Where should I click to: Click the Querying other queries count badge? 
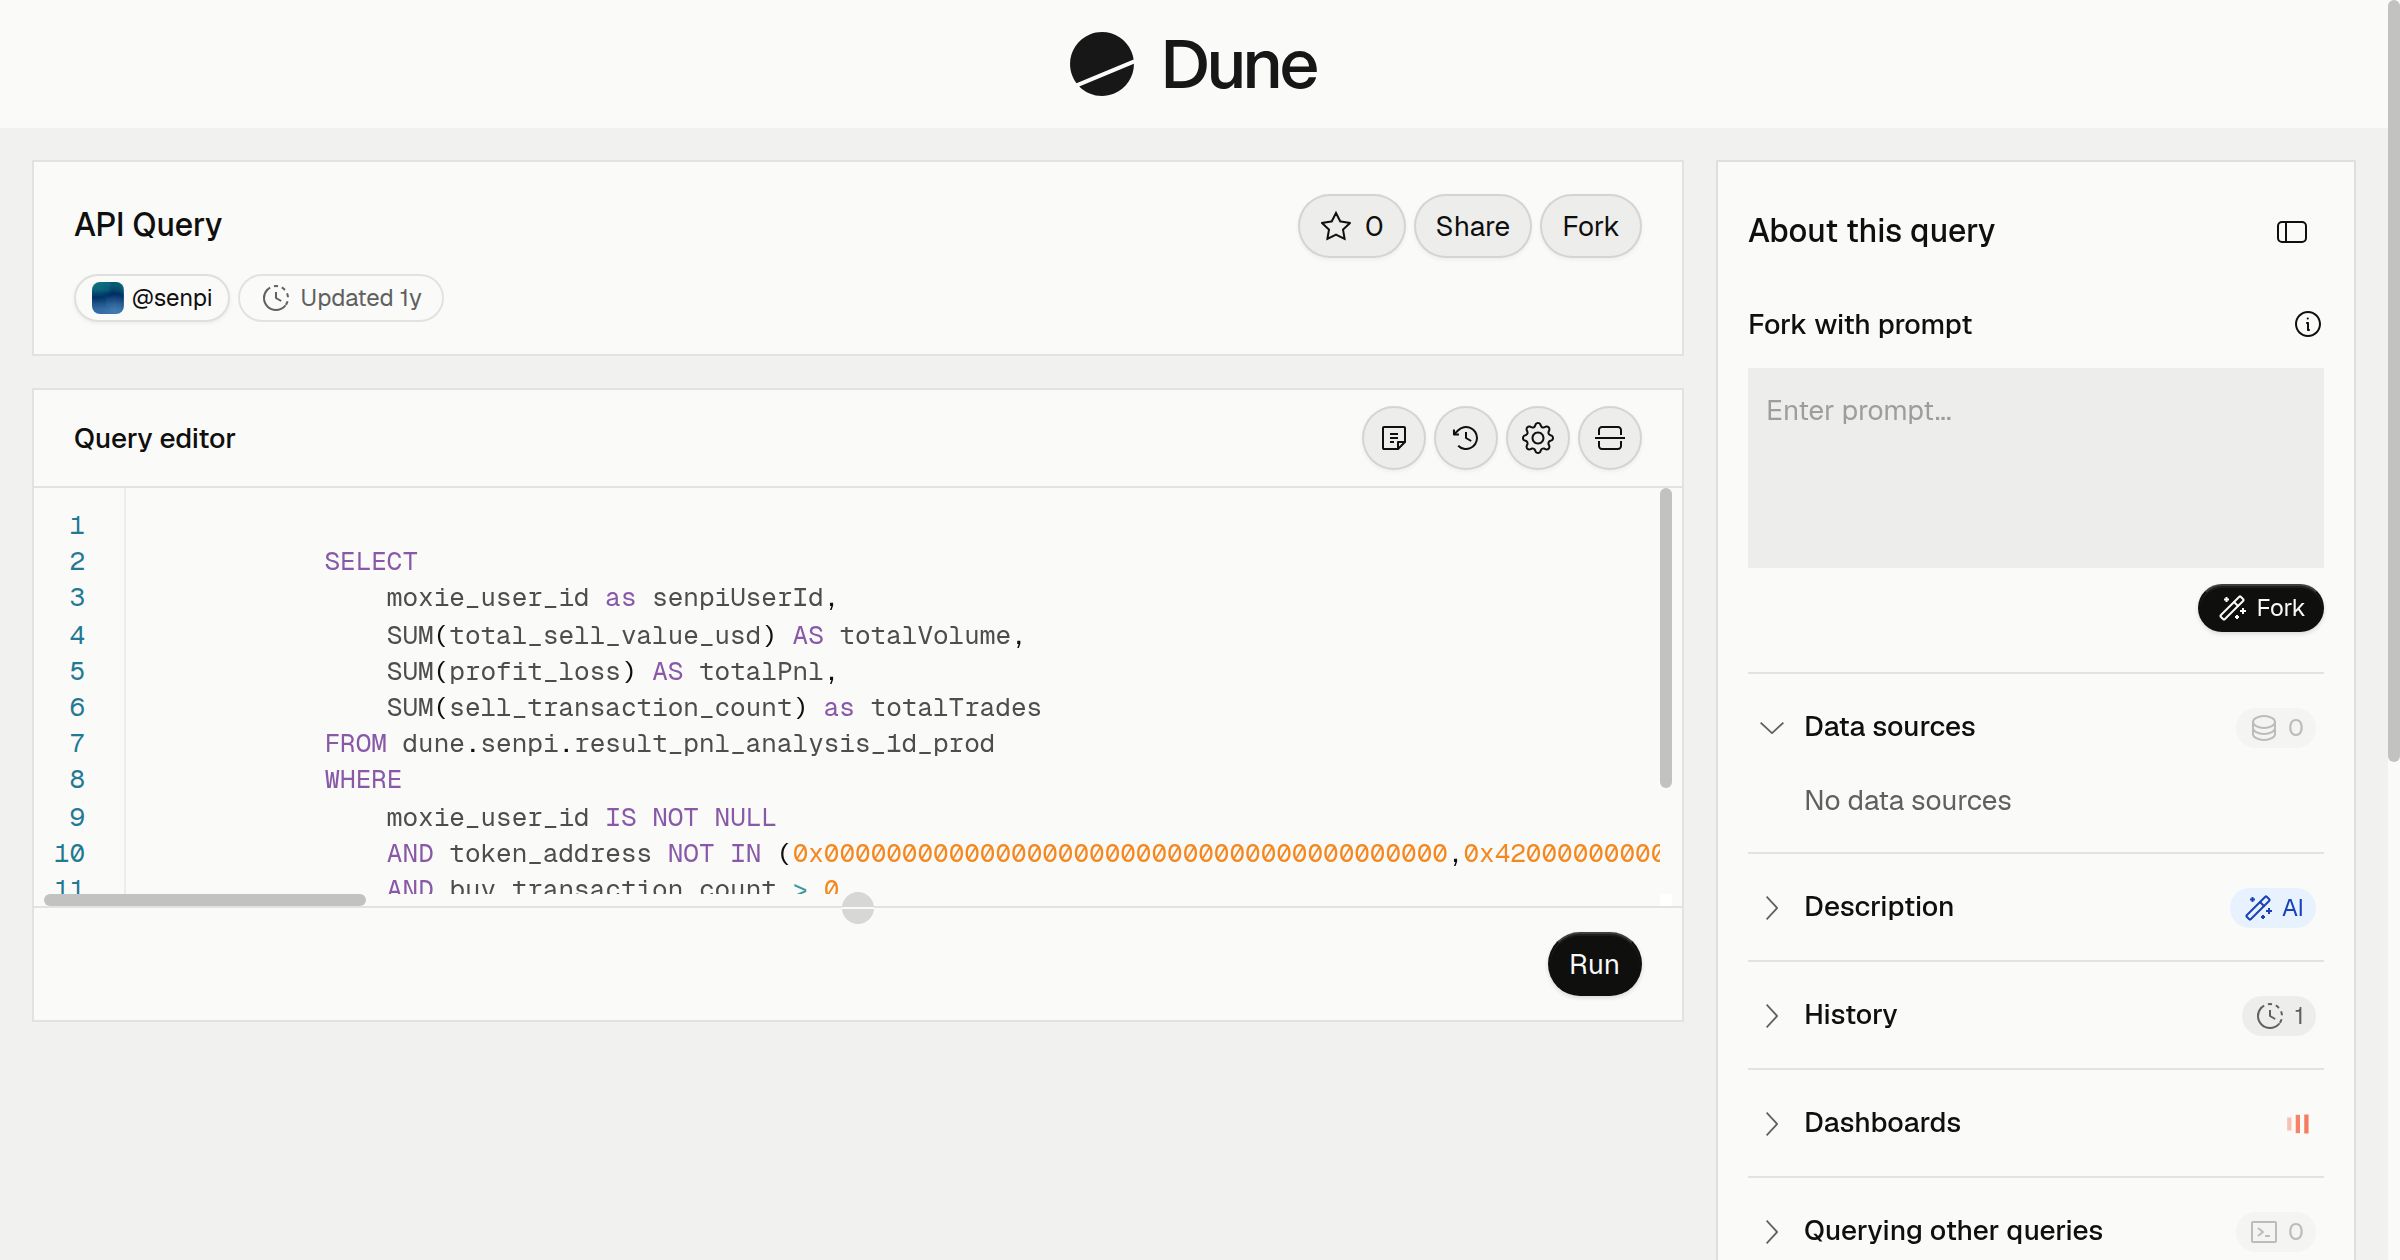pos(2276,1231)
